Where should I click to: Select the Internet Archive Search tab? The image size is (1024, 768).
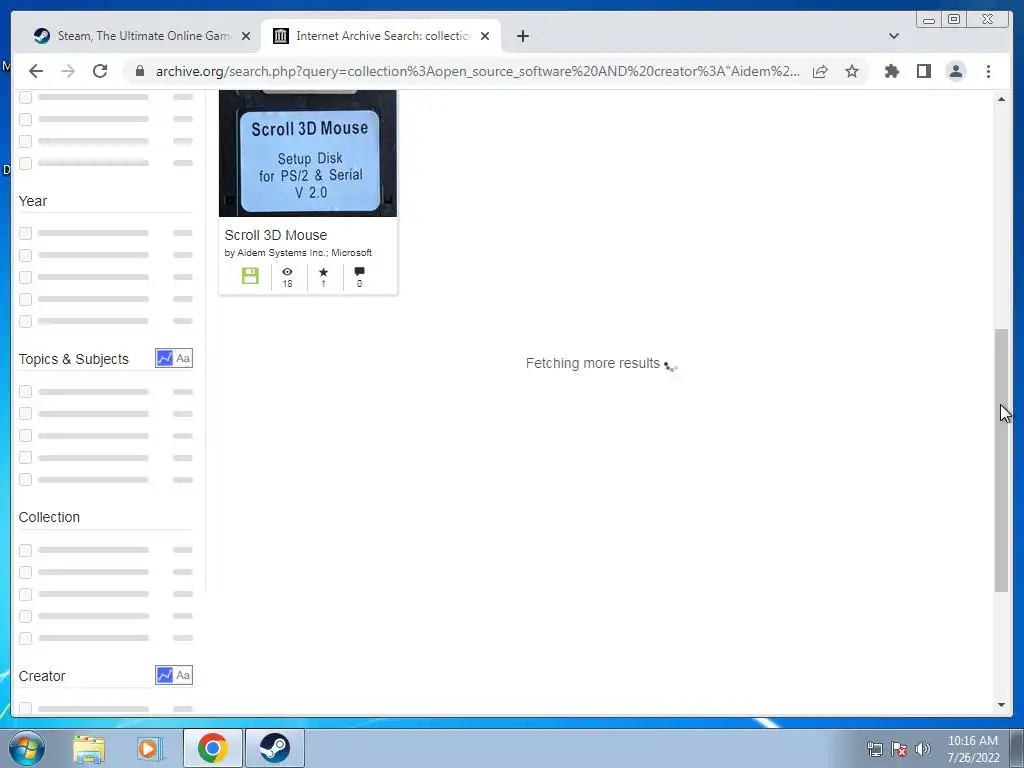pyautogui.click(x=381, y=36)
